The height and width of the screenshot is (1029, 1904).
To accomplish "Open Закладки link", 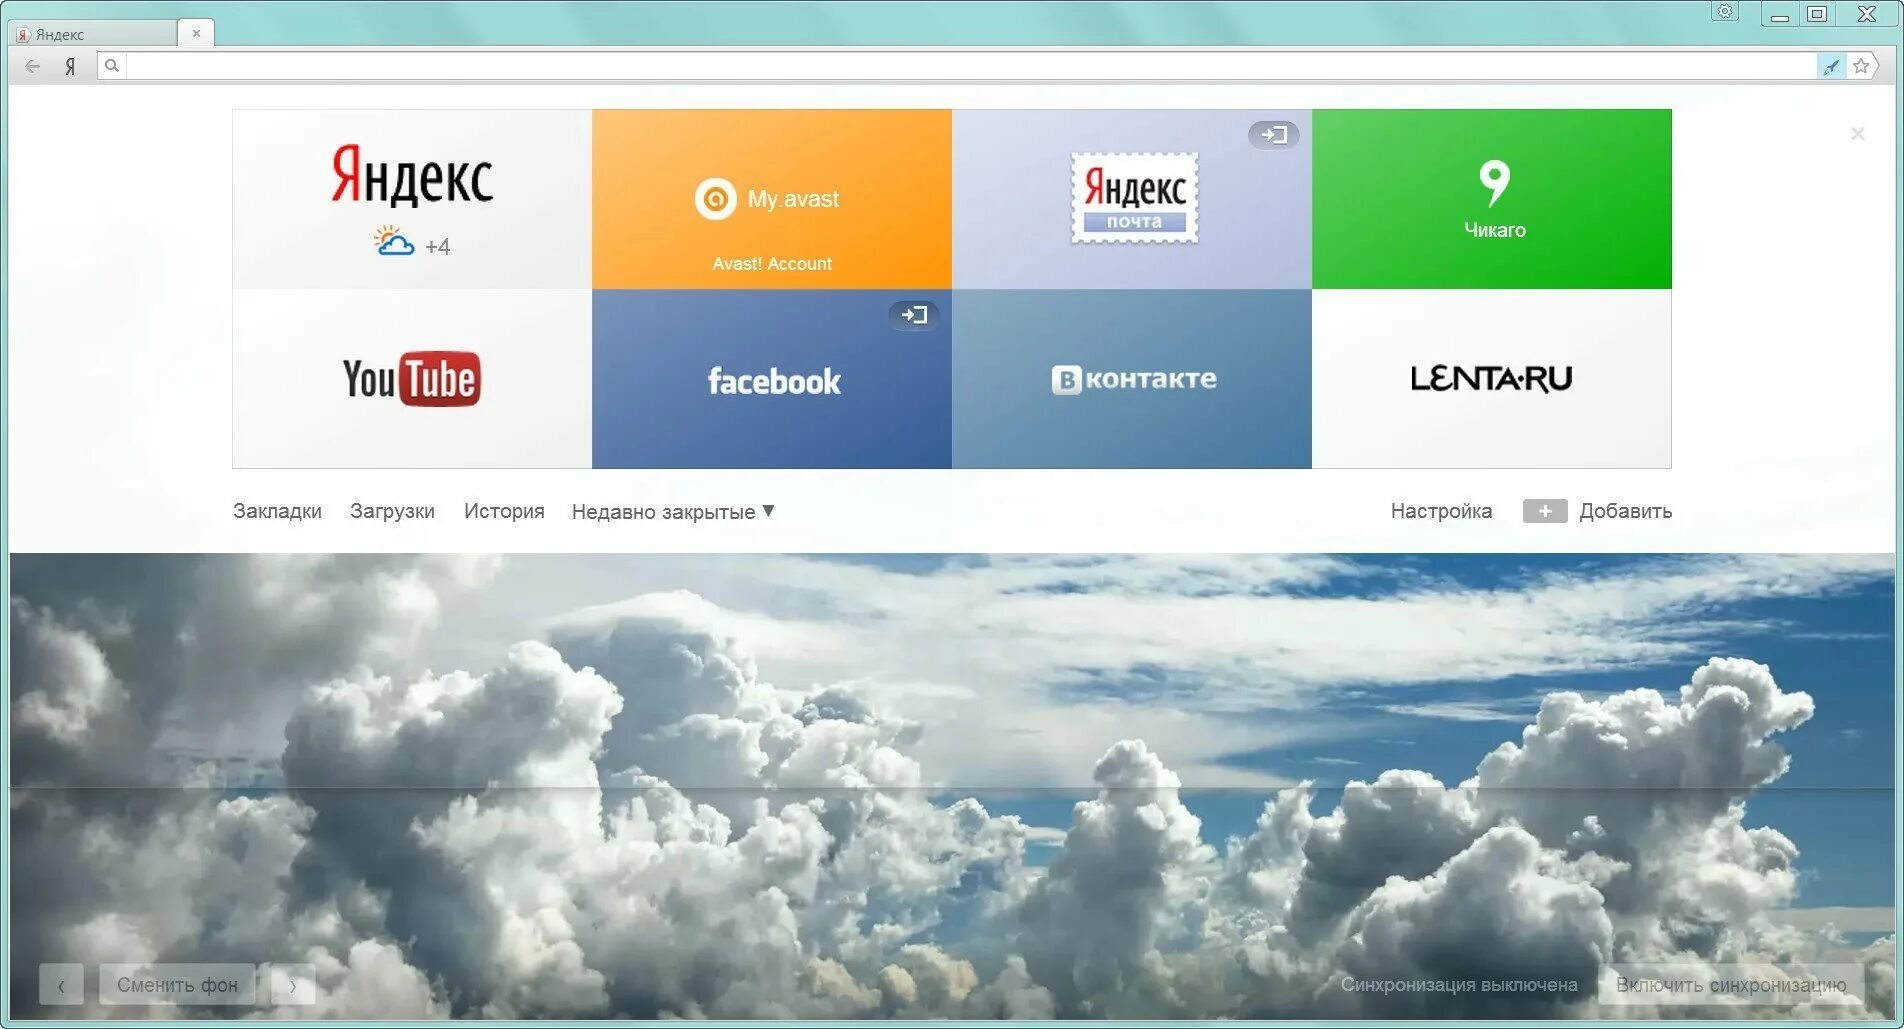I will [277, 511].
